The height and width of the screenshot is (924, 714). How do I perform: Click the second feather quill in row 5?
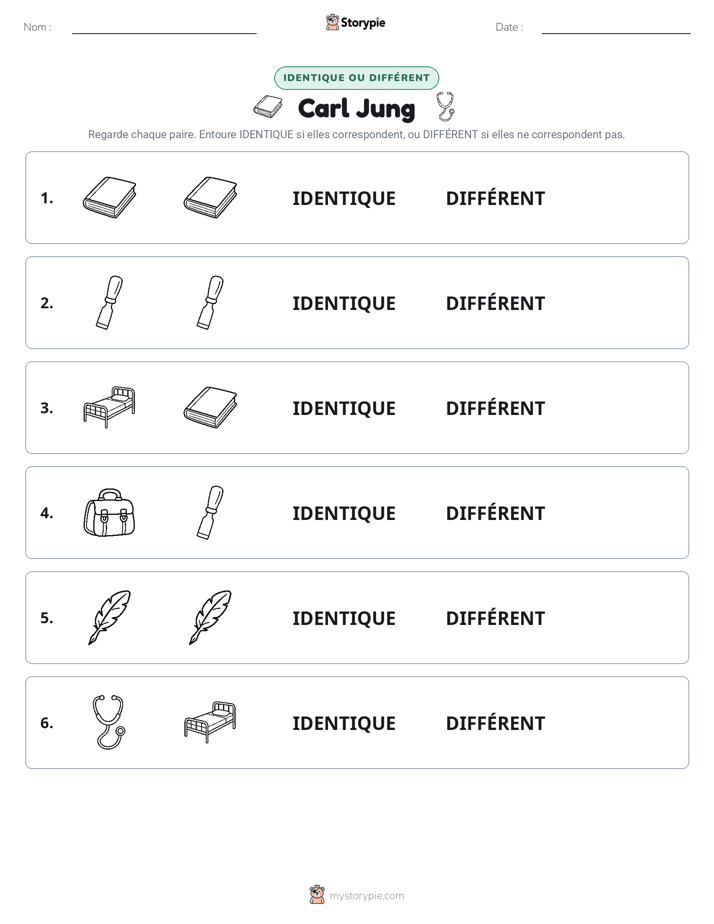point(210,618)
